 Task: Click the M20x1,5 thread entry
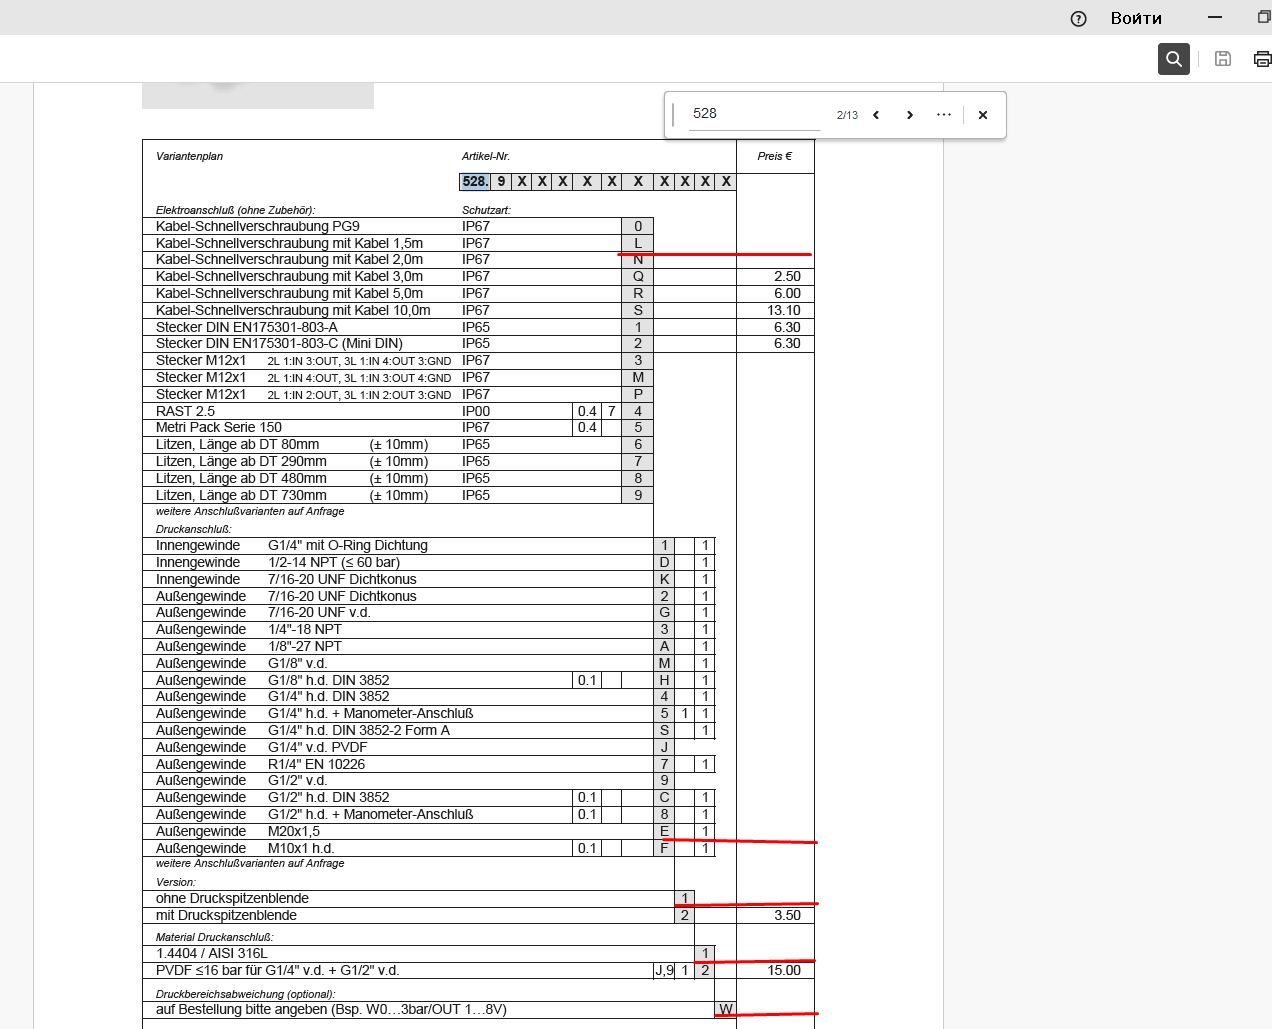(294, 831)
